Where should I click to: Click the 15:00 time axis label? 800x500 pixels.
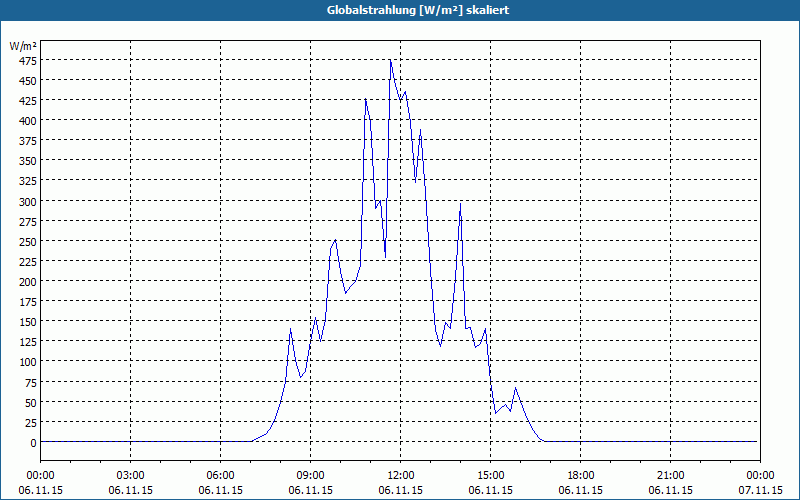[491, 476]
